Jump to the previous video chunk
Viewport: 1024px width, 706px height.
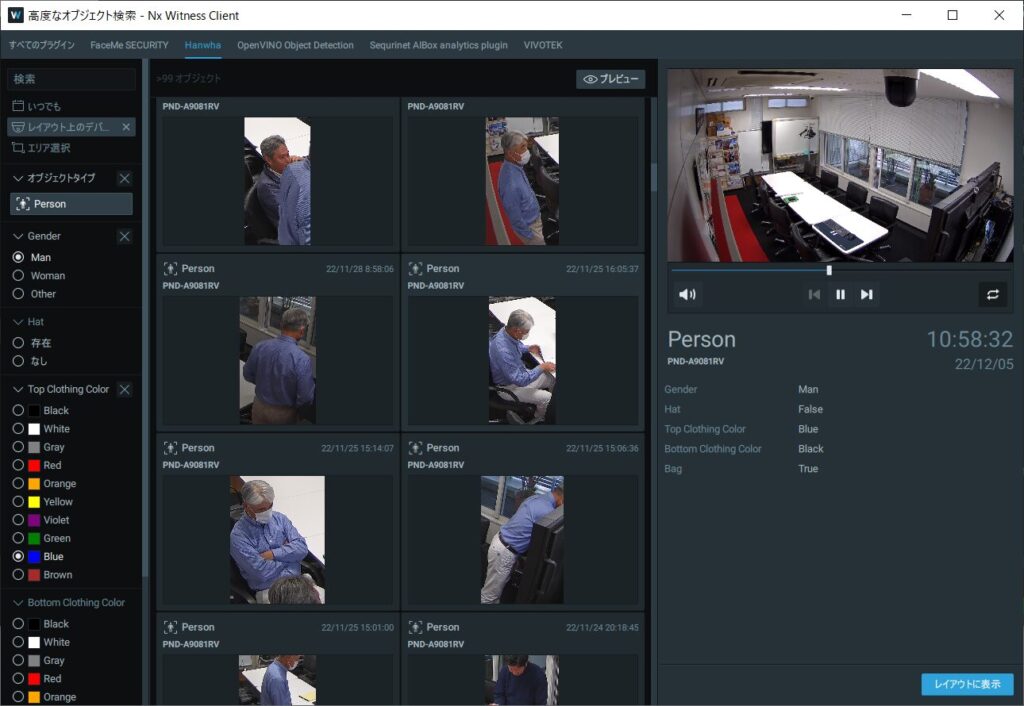click(x=814, y=294)
